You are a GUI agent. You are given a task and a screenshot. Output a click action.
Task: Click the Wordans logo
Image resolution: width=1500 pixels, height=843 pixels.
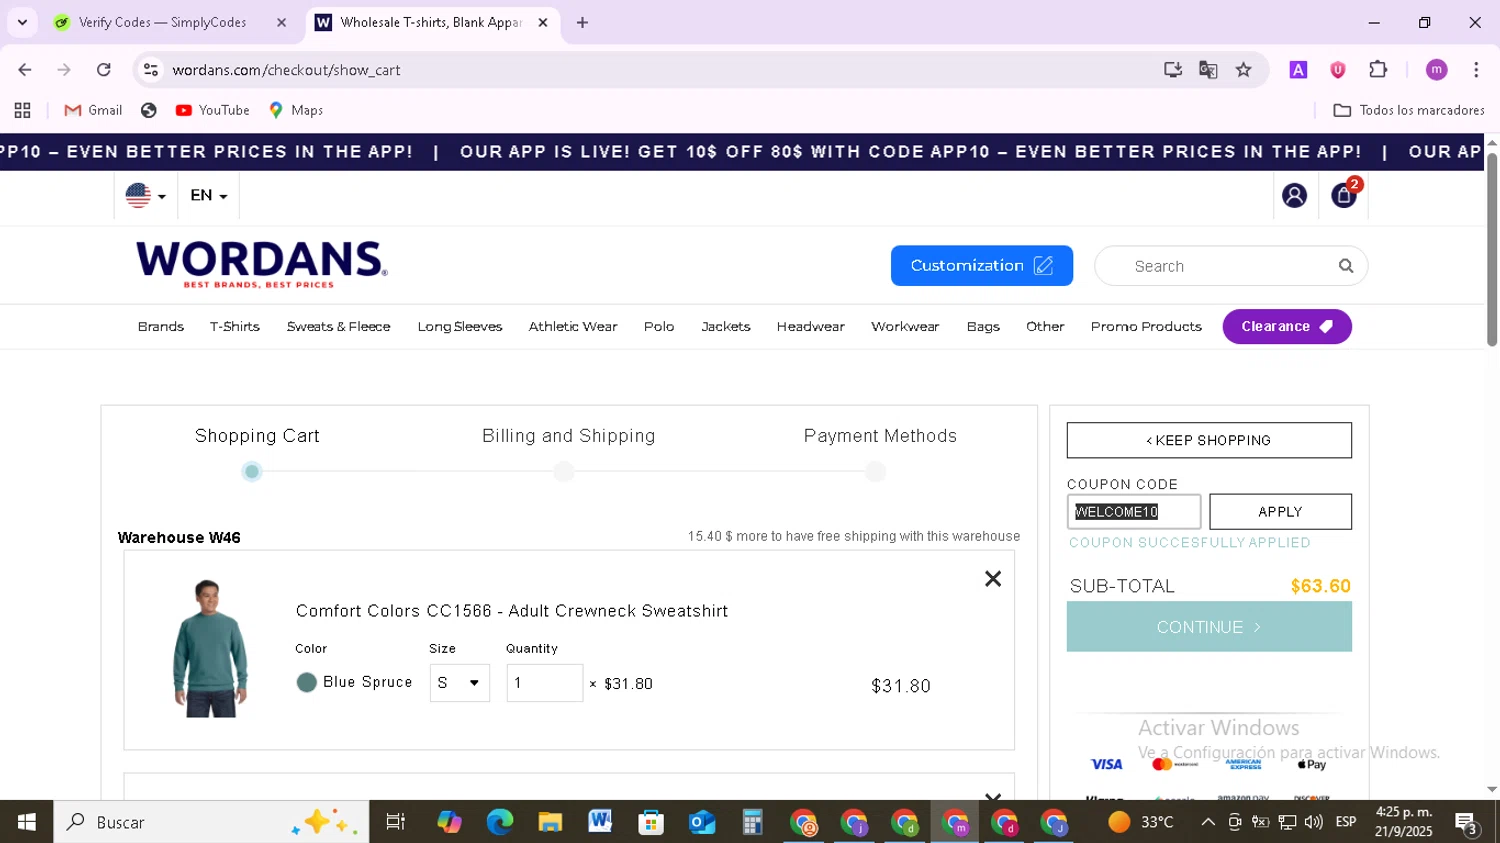[x=262, y=264]
